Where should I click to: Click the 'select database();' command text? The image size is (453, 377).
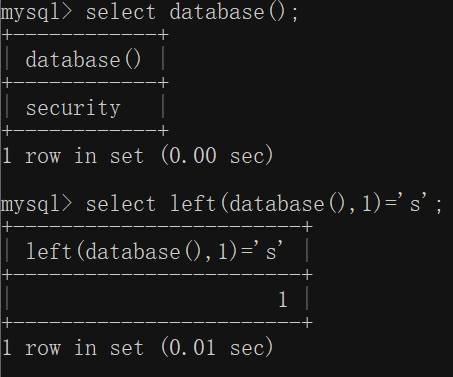(x=192, y=13)
